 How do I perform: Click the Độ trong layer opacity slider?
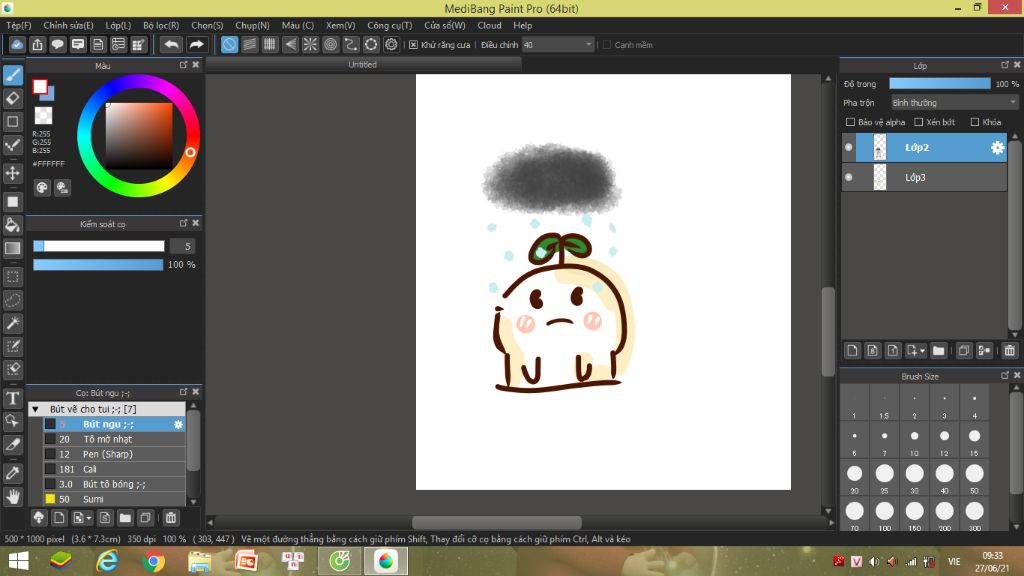940,84
